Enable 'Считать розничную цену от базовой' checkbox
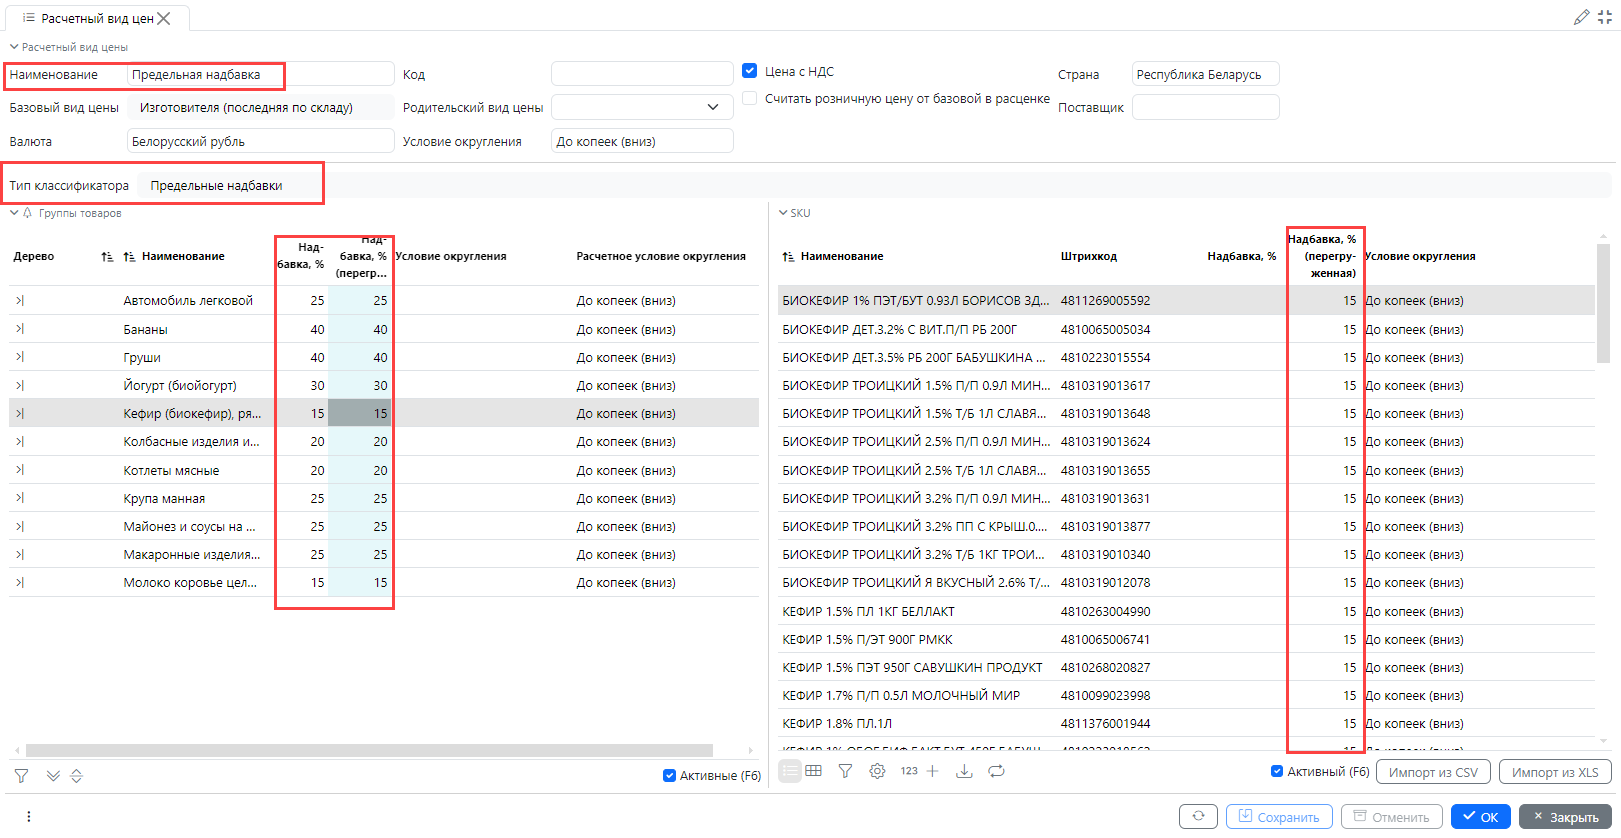The image size is (1621, 838). (x=750, y=98)
